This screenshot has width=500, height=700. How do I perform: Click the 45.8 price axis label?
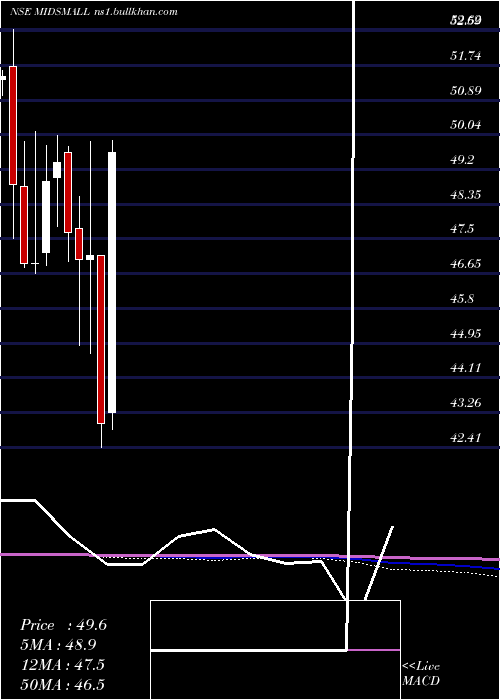pyautogui.click(x=462, y=299)
